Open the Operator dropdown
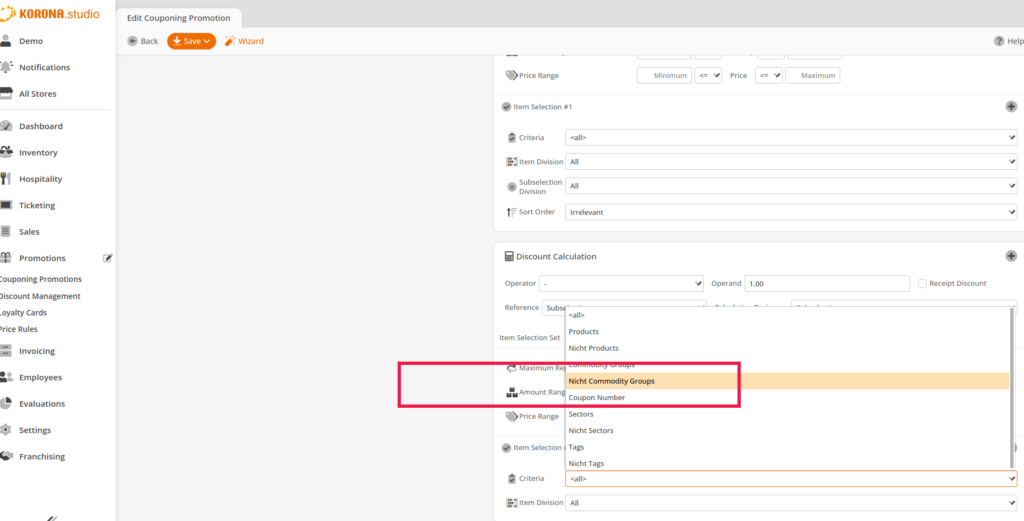Image resolution: width=1024 pixels, height=521 pixels. [x=621, y=283]
